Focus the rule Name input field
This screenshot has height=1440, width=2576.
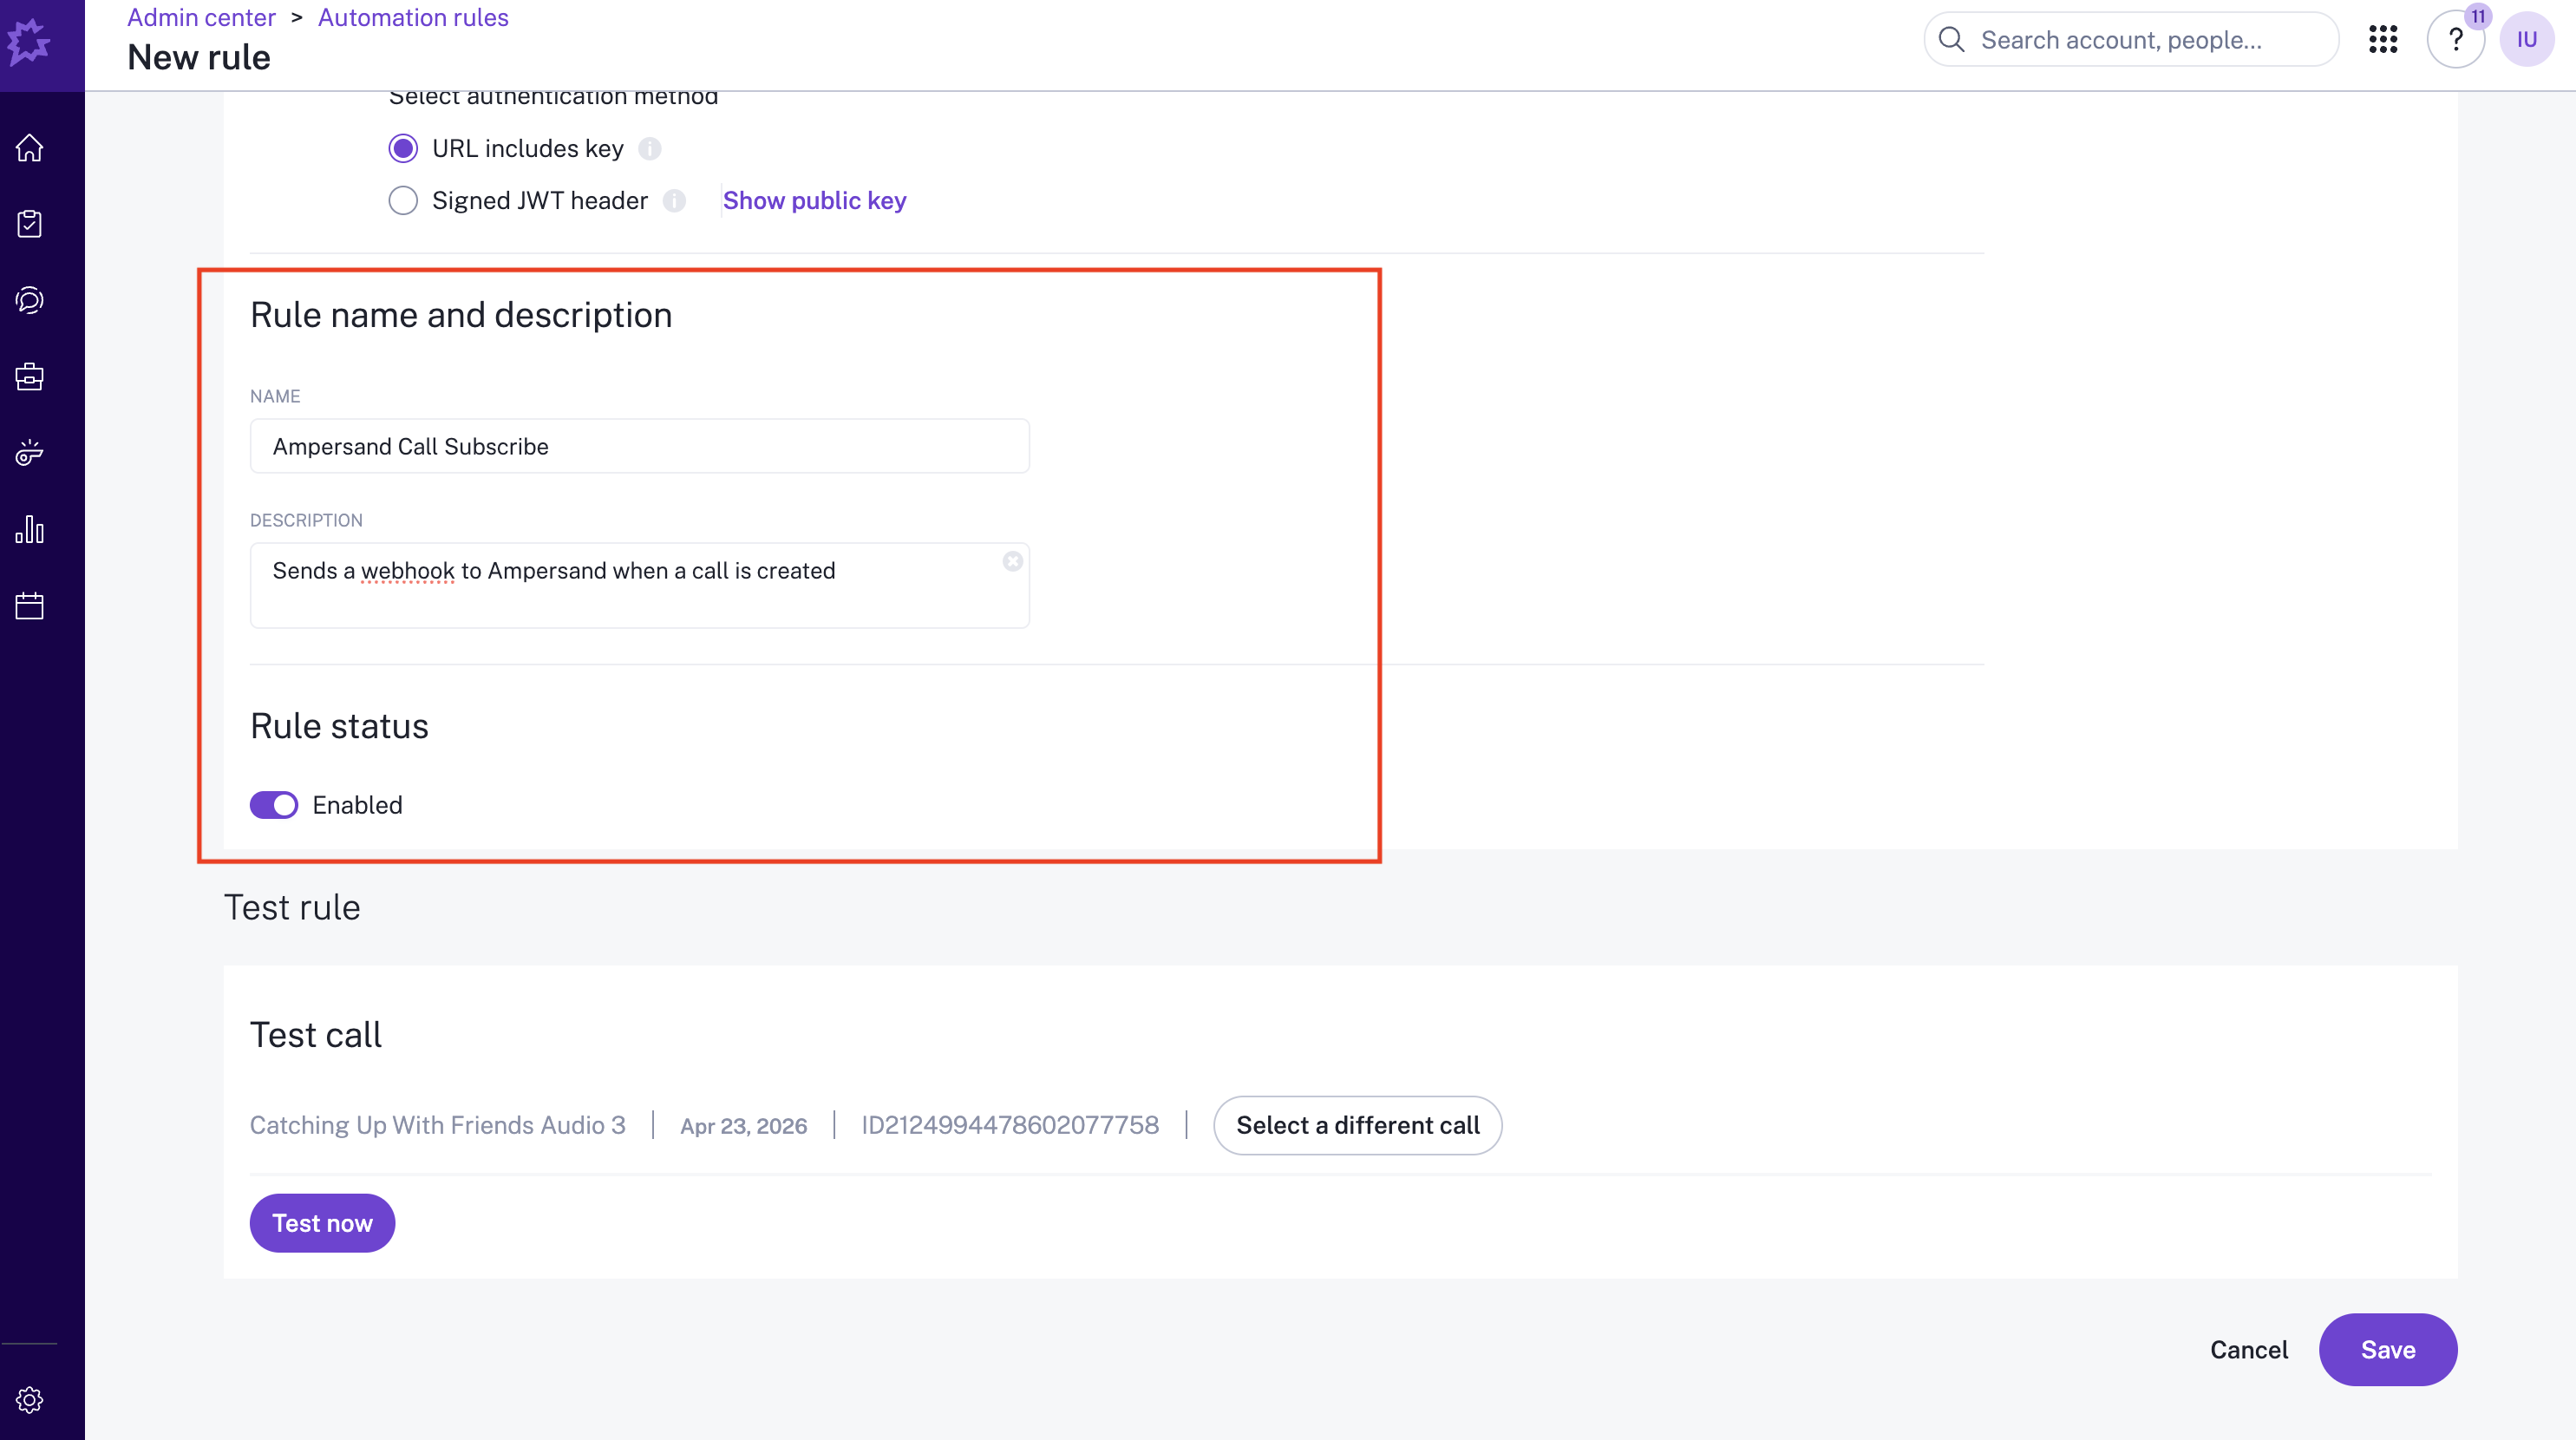640,446
